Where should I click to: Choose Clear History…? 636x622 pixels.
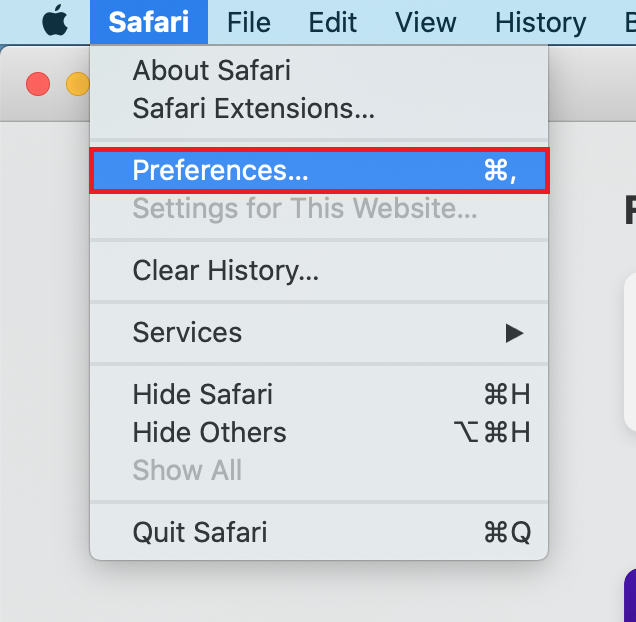[x=225, y=270]
